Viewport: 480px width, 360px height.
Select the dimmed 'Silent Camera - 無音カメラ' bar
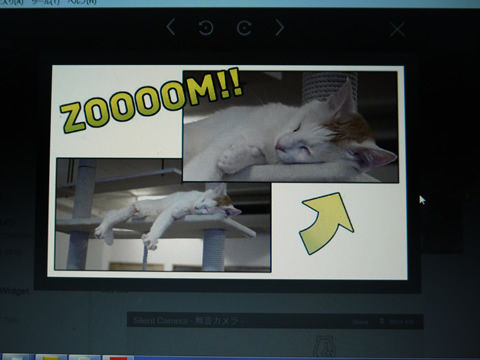click(x=275, y=321)
